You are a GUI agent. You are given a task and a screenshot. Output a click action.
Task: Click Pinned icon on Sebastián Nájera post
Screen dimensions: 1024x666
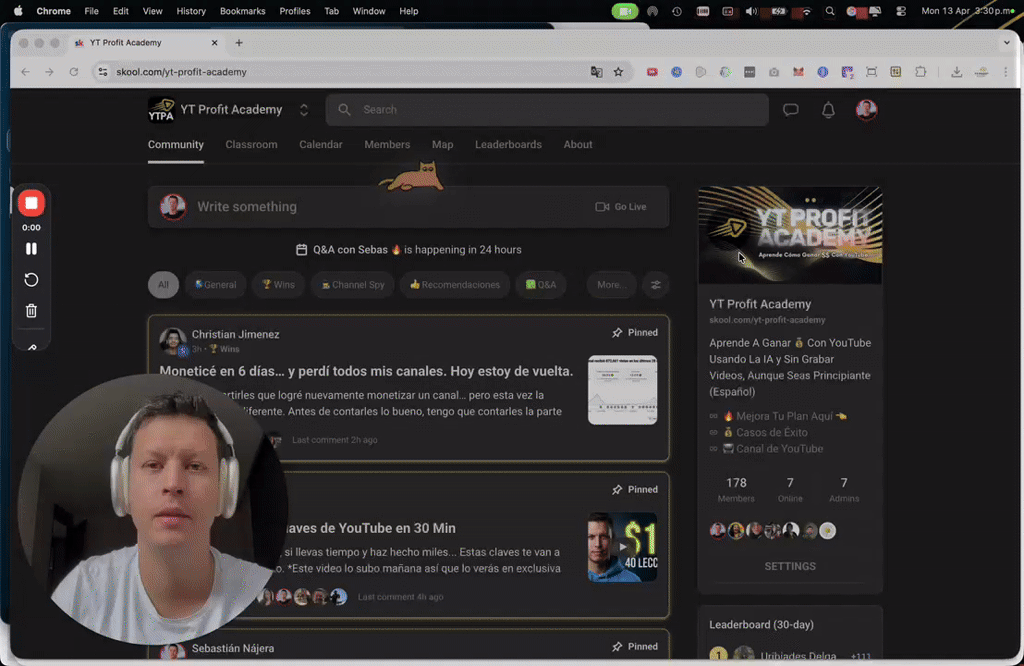click(617, 646)
